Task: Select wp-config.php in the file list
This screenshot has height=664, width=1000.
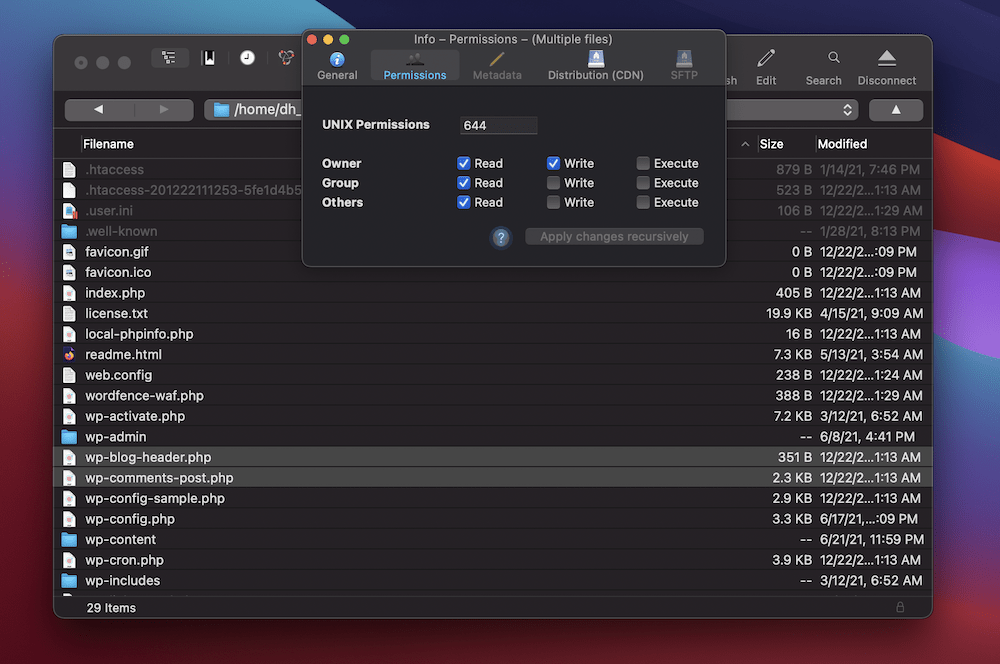Action: coord(130,519)
